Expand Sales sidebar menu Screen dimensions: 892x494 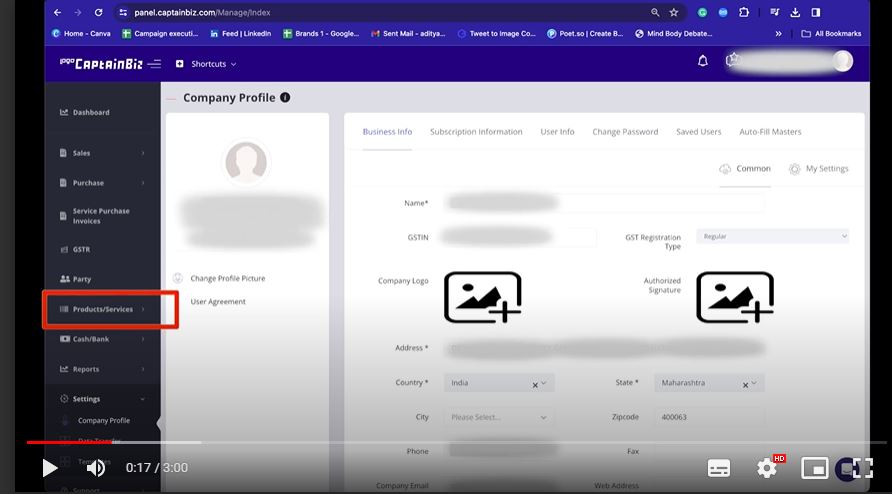point(102,153)
